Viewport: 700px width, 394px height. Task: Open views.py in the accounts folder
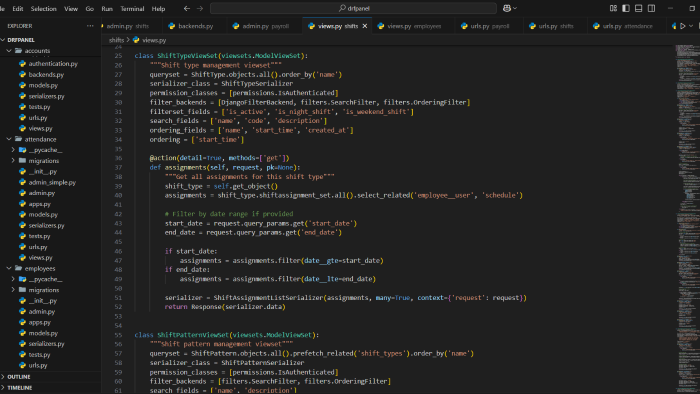click(50, 129)
